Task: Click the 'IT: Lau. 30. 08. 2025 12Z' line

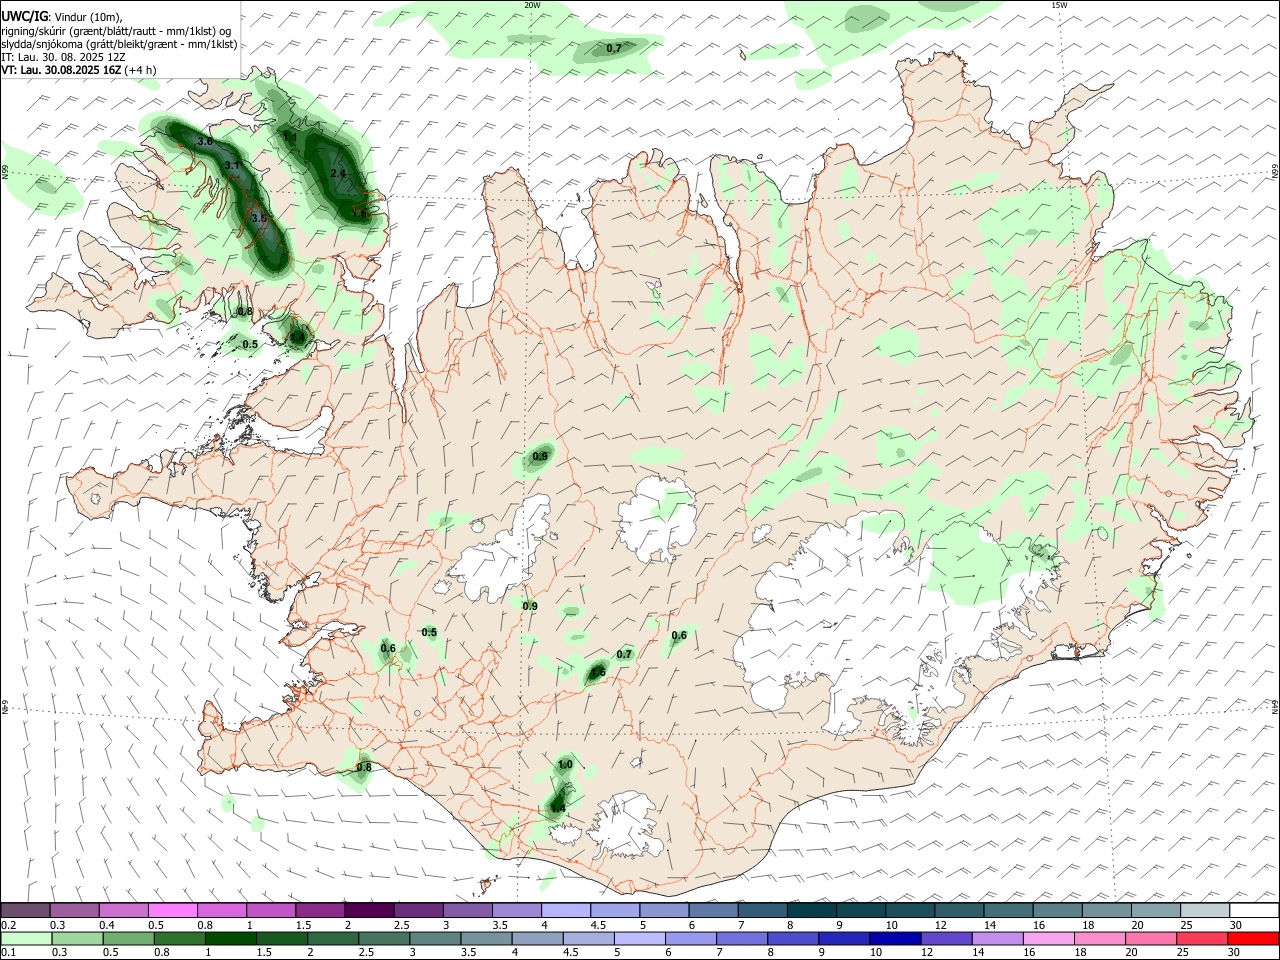Action: (63, 57)
